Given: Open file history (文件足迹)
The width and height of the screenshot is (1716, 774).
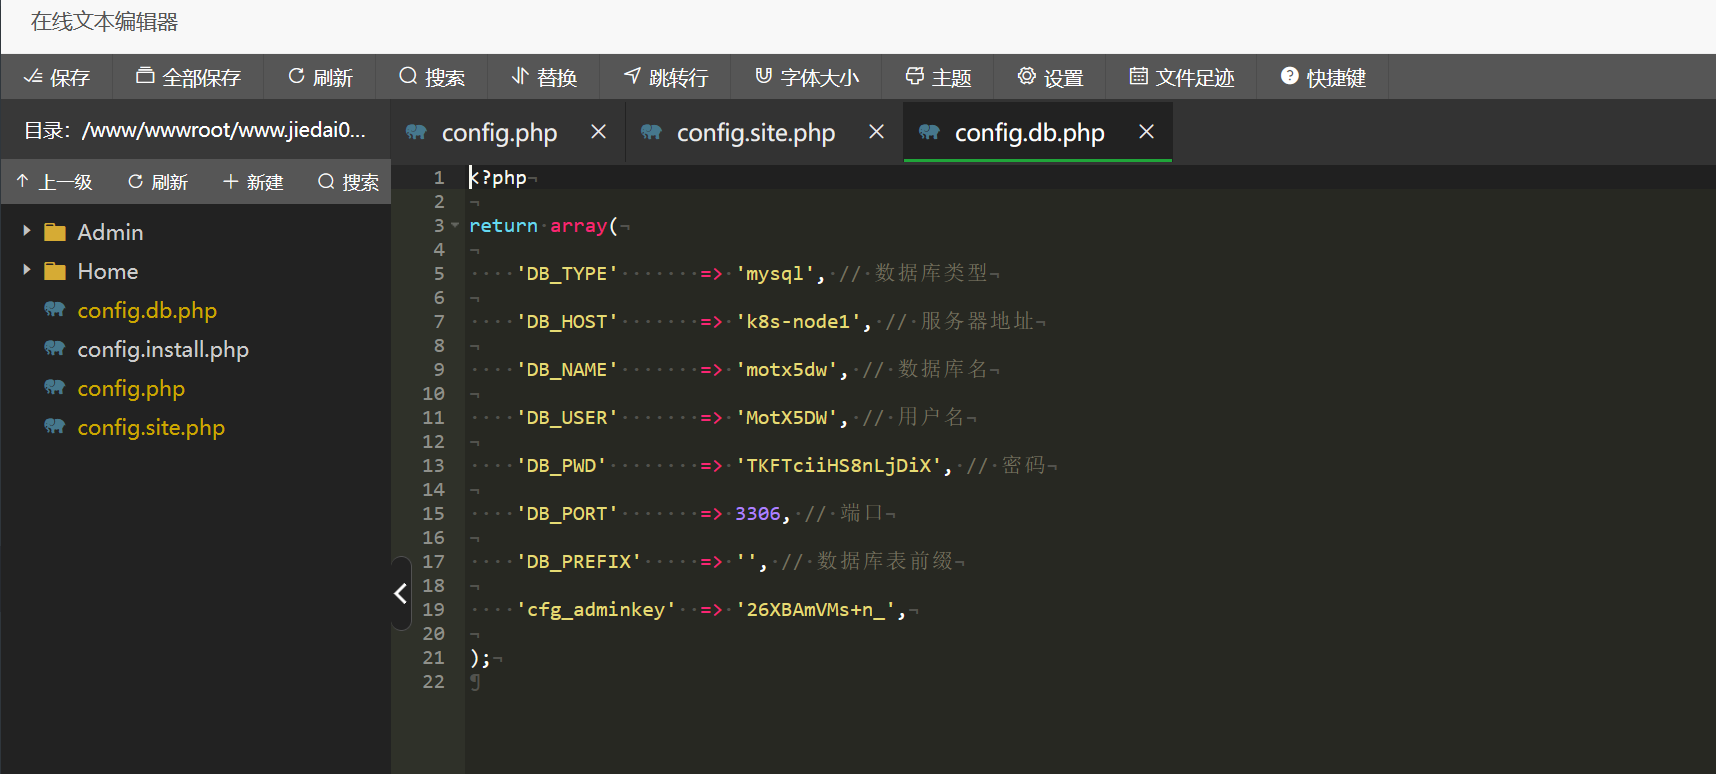Looking at the screenshot, I should coord(1181,77).
